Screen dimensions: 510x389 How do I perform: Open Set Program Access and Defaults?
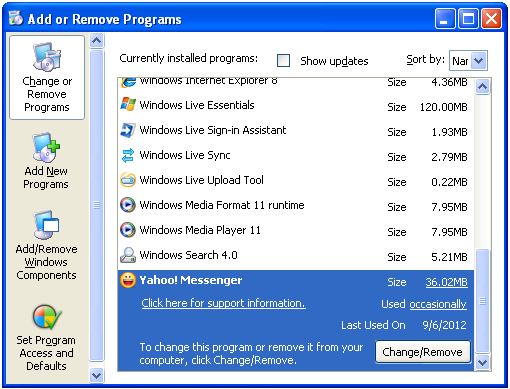coord(46,338)
